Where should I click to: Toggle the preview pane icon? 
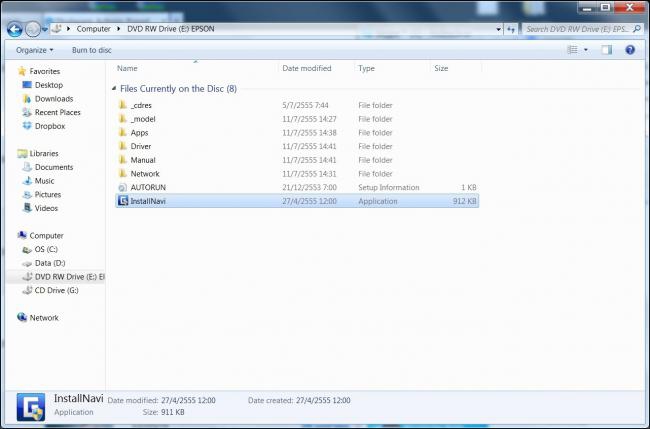pos(606,50)
